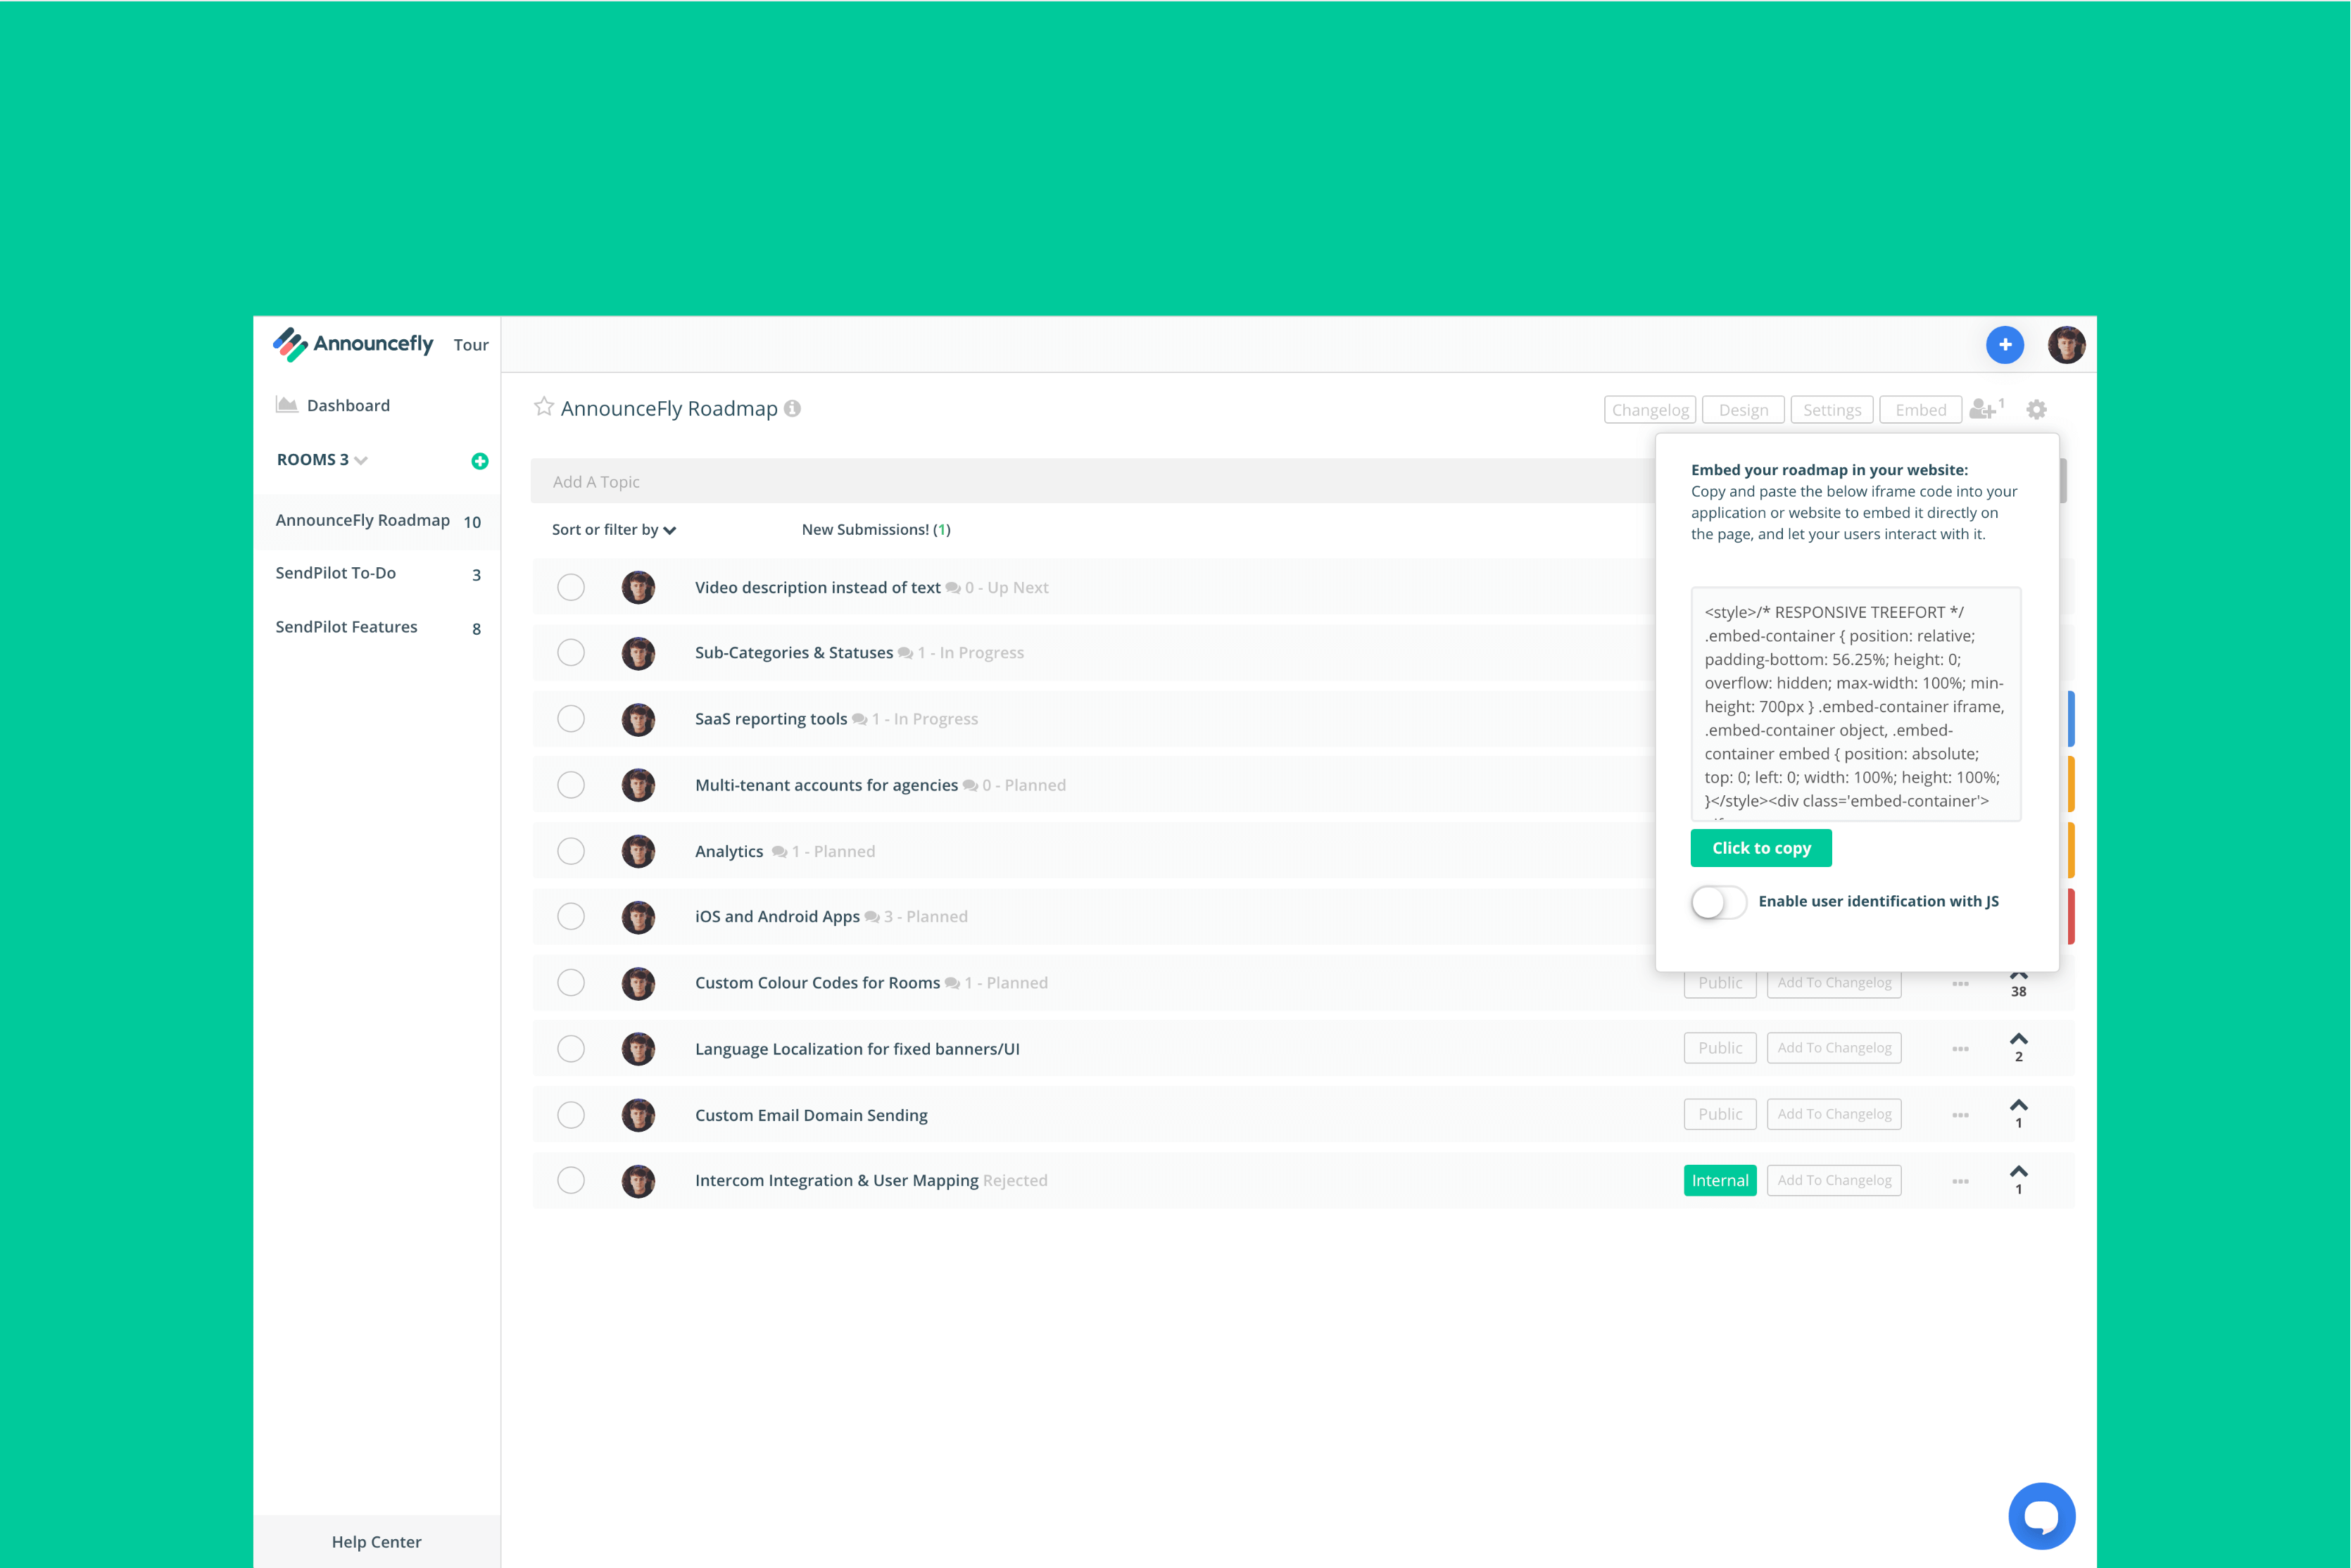
Task: Open the Changelog tab
Action: coord(1649,409)
